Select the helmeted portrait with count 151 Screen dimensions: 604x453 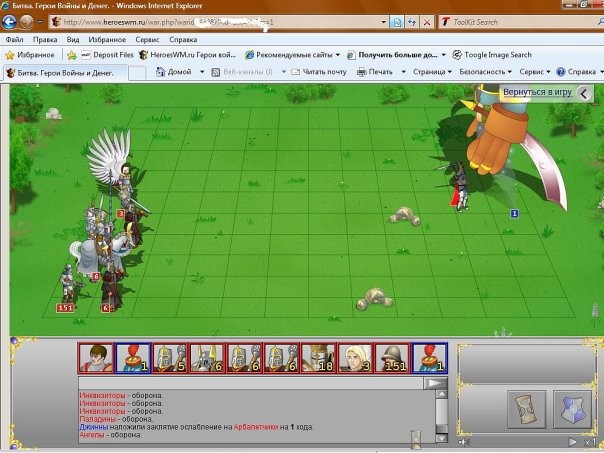[392, 359]
